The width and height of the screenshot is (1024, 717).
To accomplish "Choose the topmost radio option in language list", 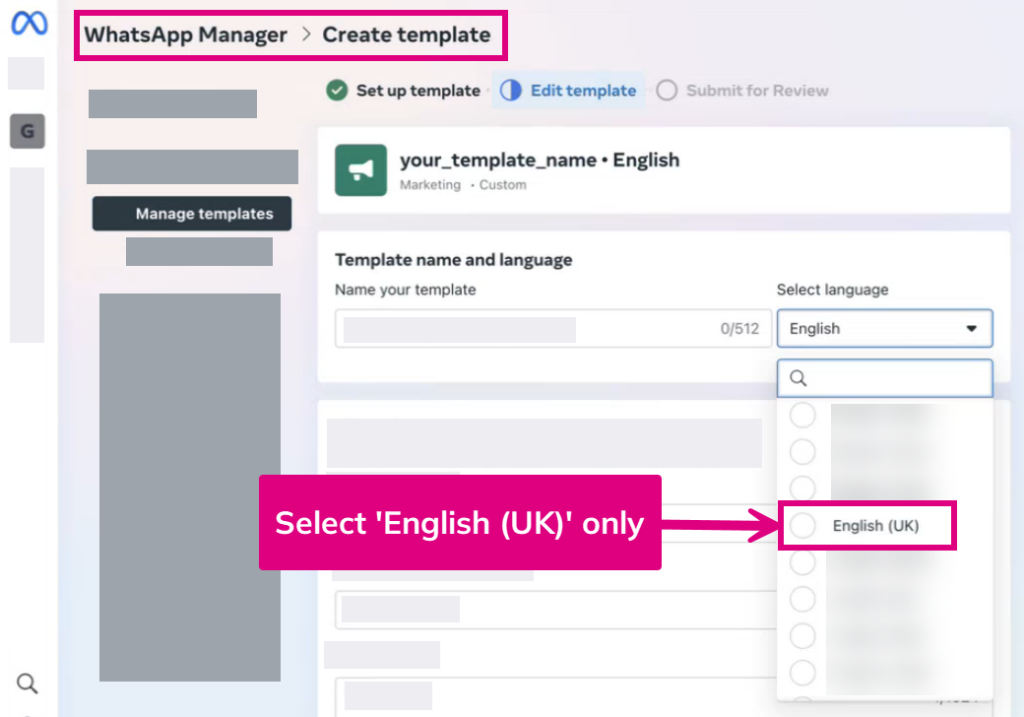I will tap(803, 415).
